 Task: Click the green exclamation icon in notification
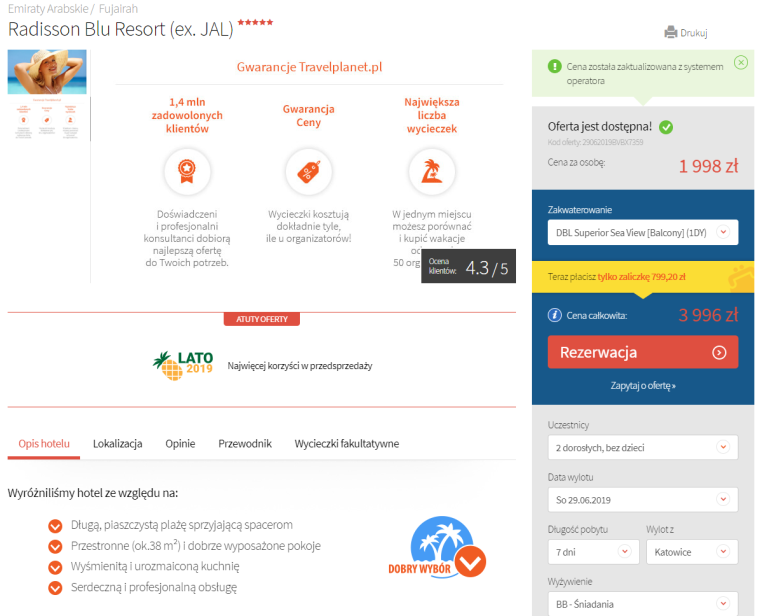pyautogui.click(x=554, y=66)
